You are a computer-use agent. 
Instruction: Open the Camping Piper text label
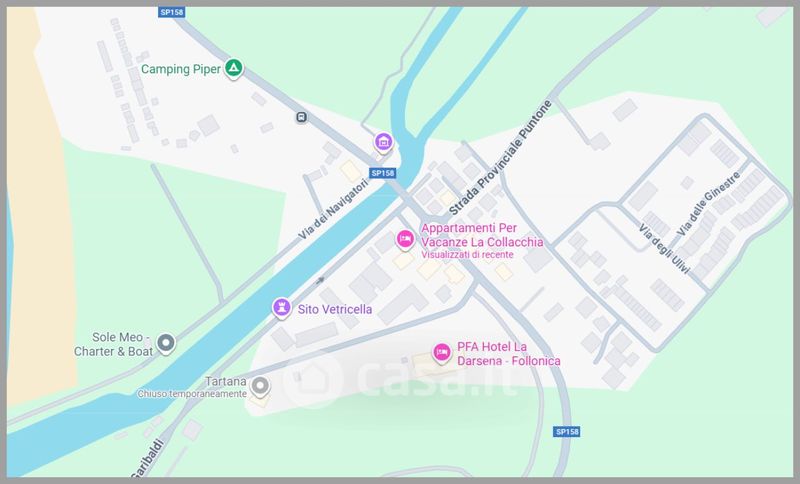click(181, 69)
